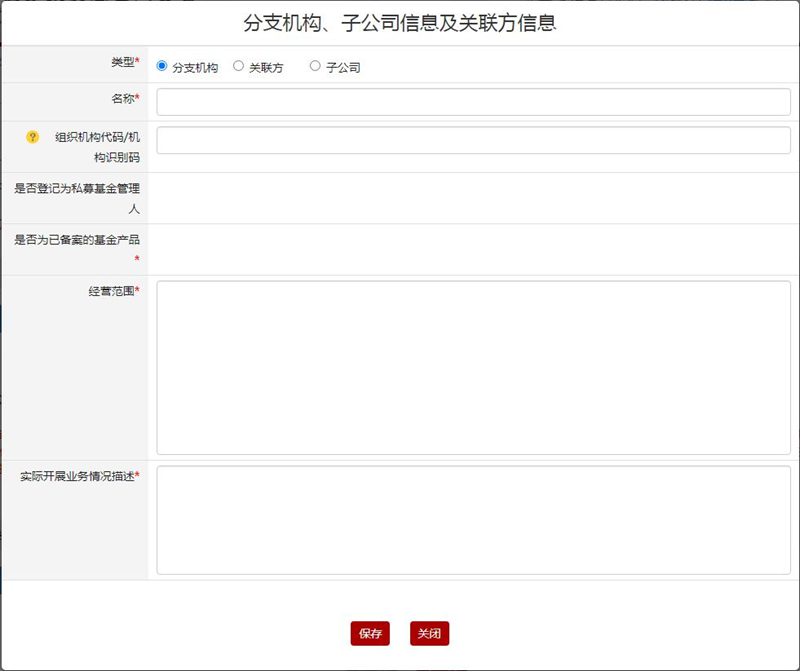Viewport: 800px width, 671px height.
Task: Click the 经营范围 field label
Action: (x=110, y=291)
